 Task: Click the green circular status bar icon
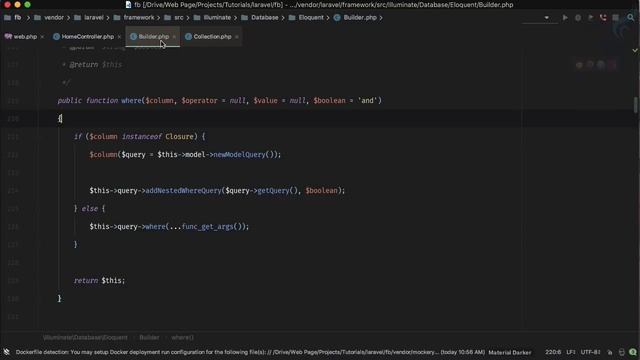(x=633, y=352)
